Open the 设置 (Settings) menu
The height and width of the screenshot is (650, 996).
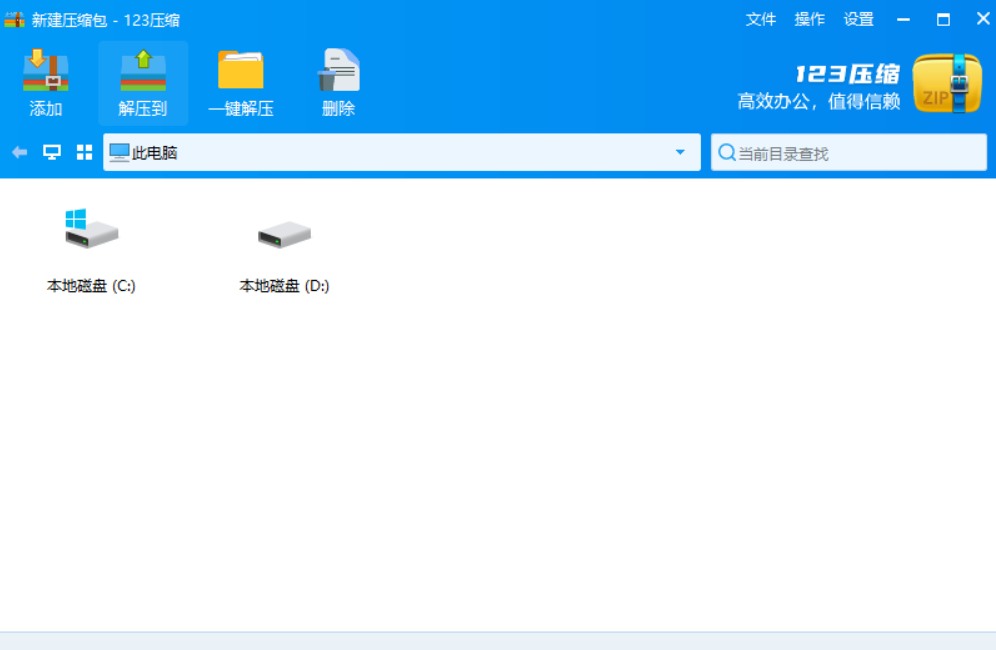[x=861, y=19]
